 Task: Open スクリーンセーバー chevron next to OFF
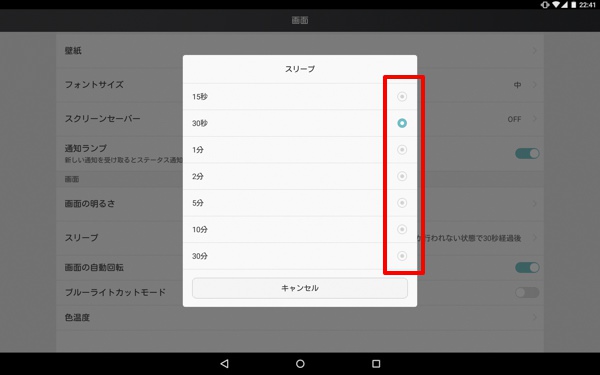[535, 119]
